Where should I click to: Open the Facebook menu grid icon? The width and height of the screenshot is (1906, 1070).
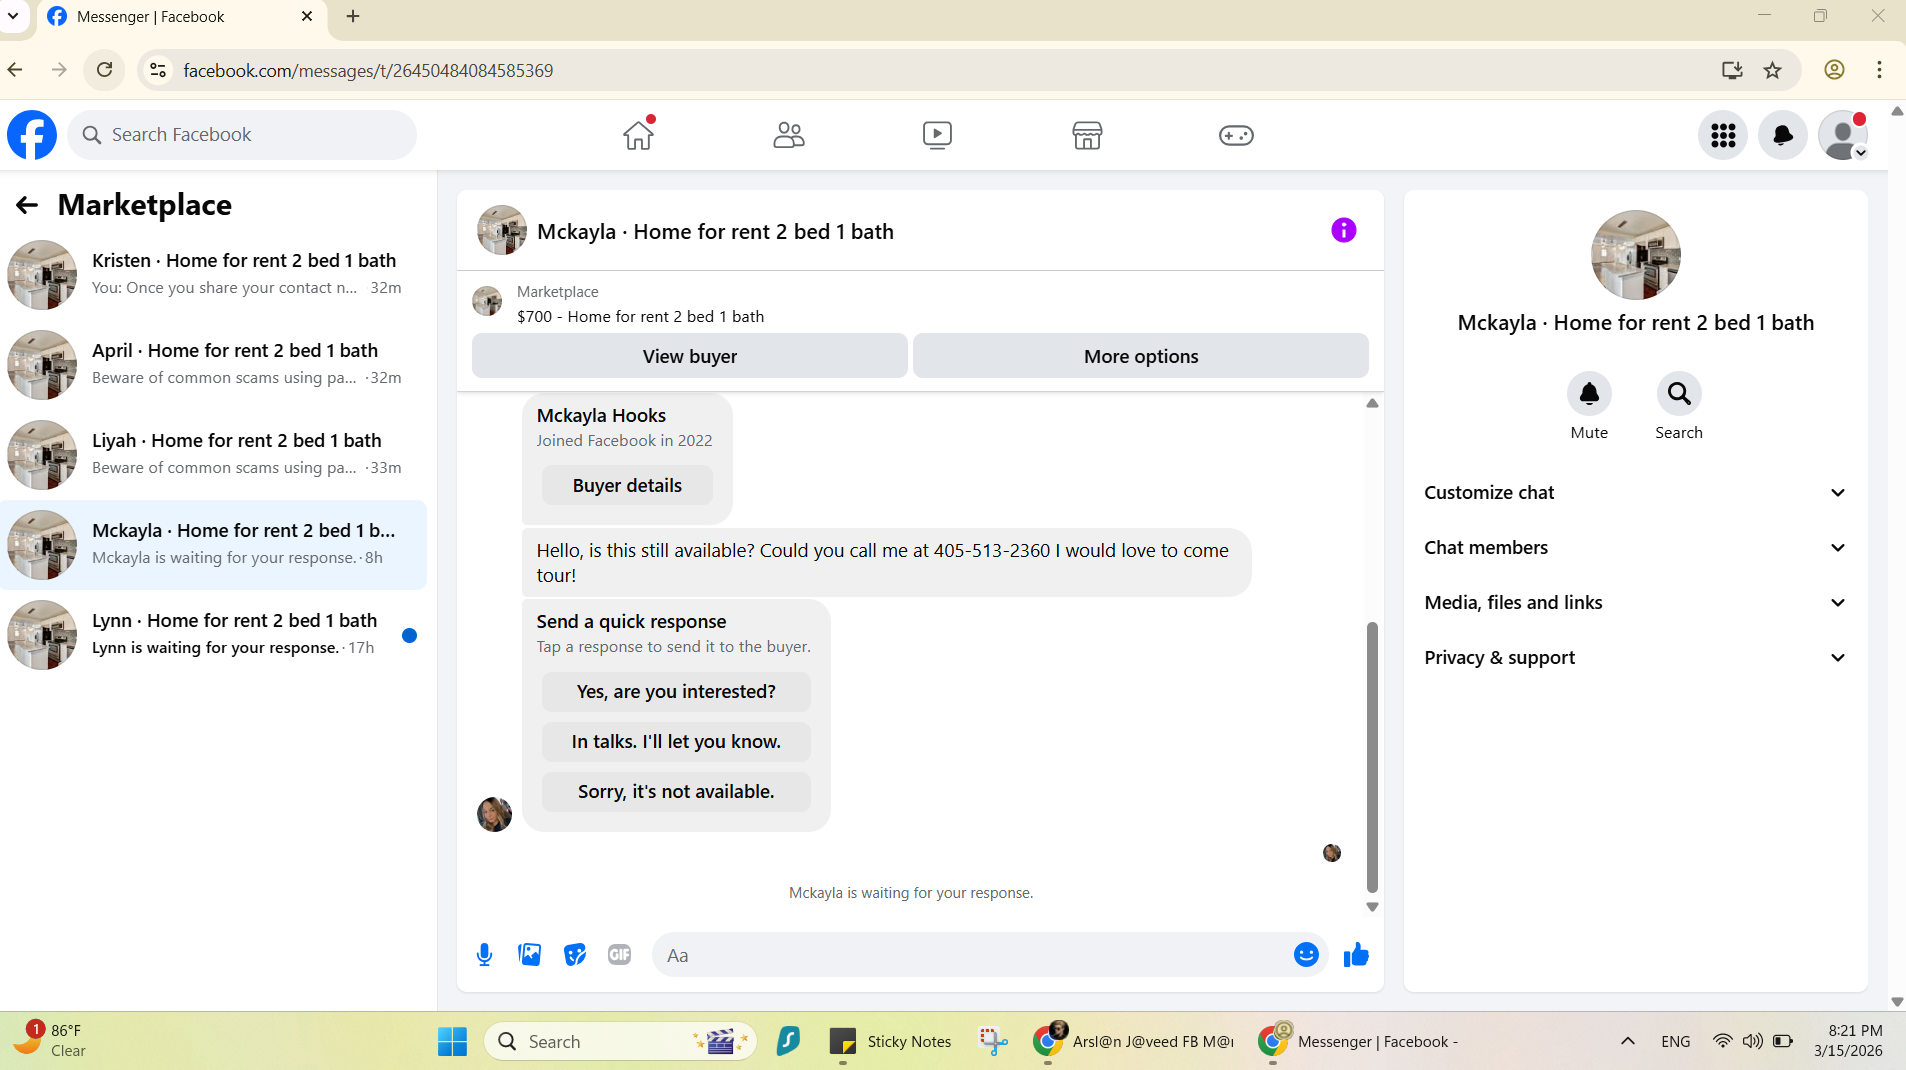(1722, 135)
